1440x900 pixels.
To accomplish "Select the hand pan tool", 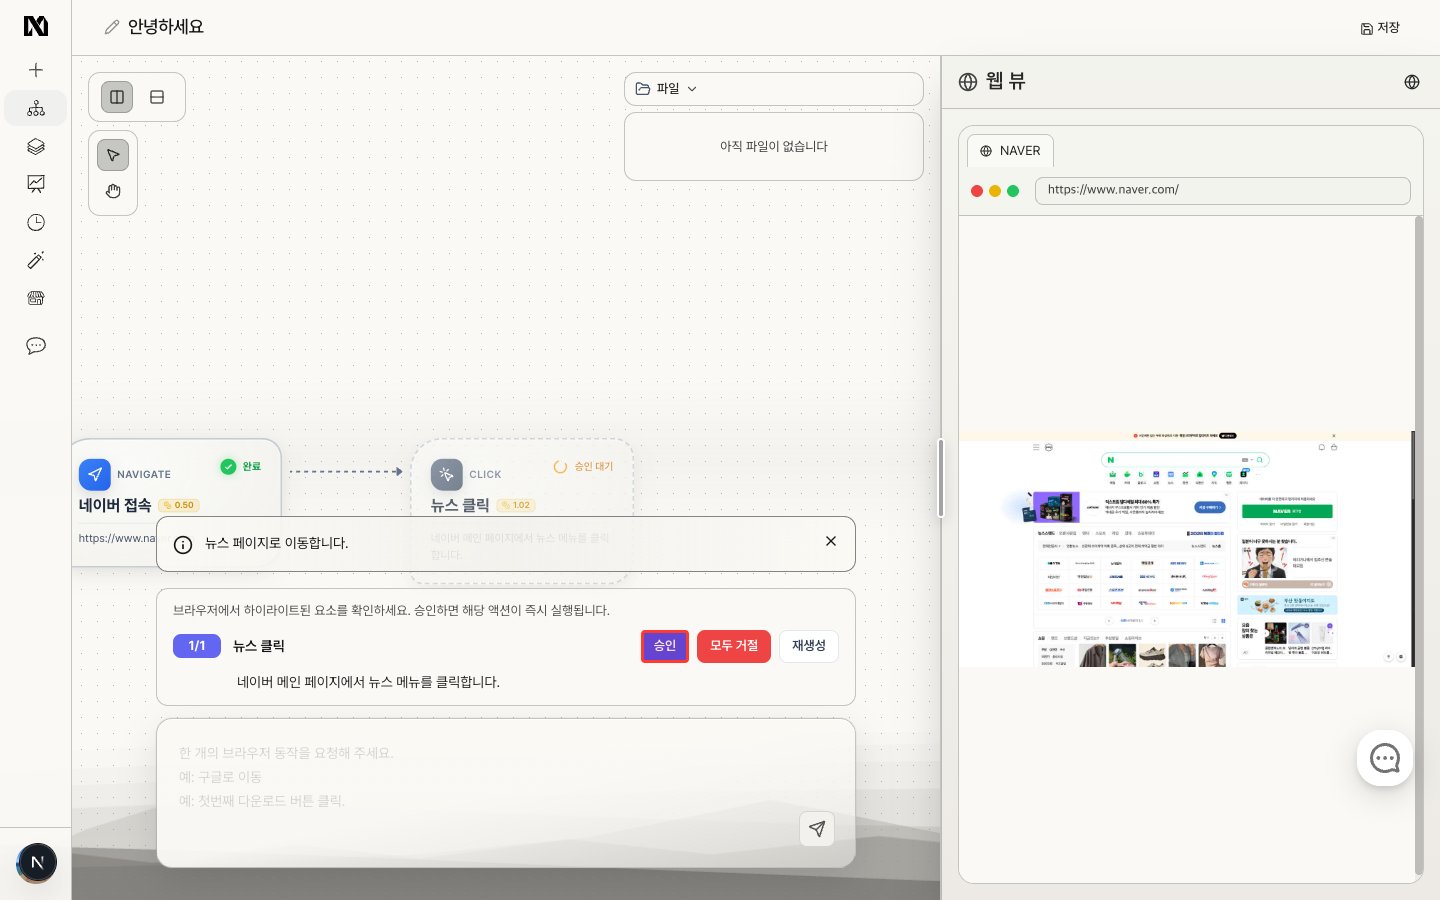I will [x=113, y=191].
